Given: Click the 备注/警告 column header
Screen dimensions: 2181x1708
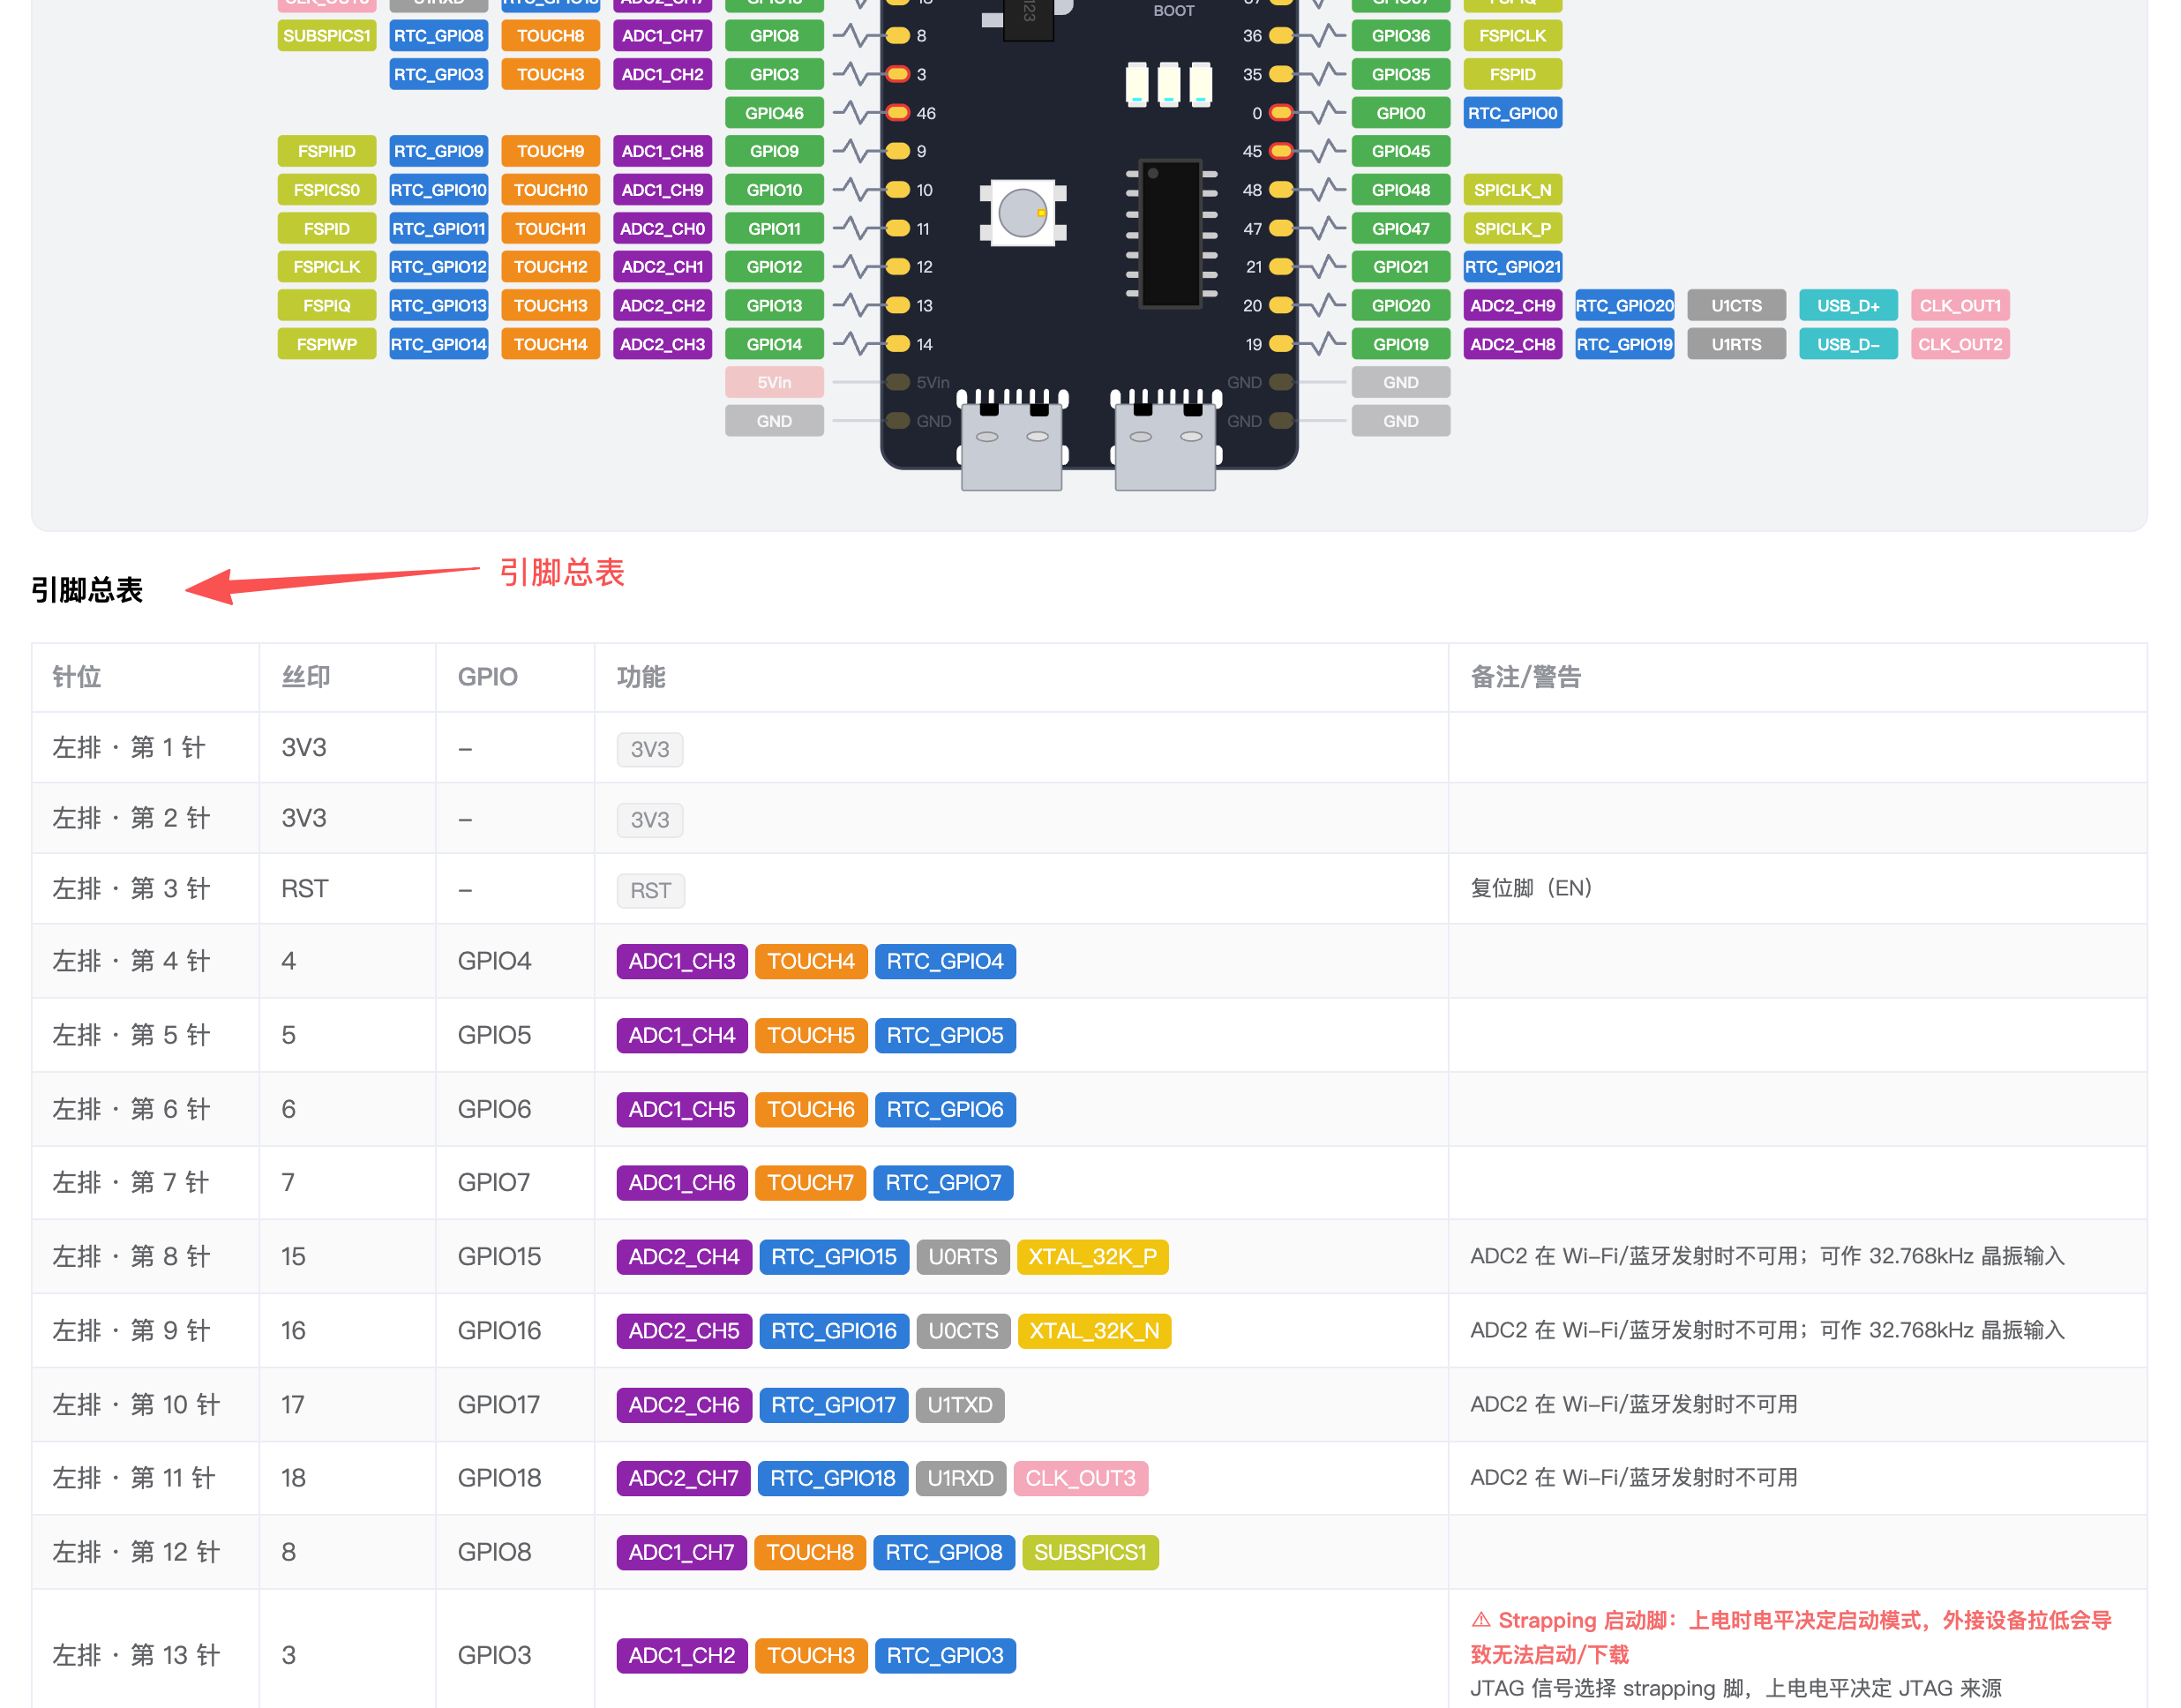Looking at the screenshot, I should 1525,677.
